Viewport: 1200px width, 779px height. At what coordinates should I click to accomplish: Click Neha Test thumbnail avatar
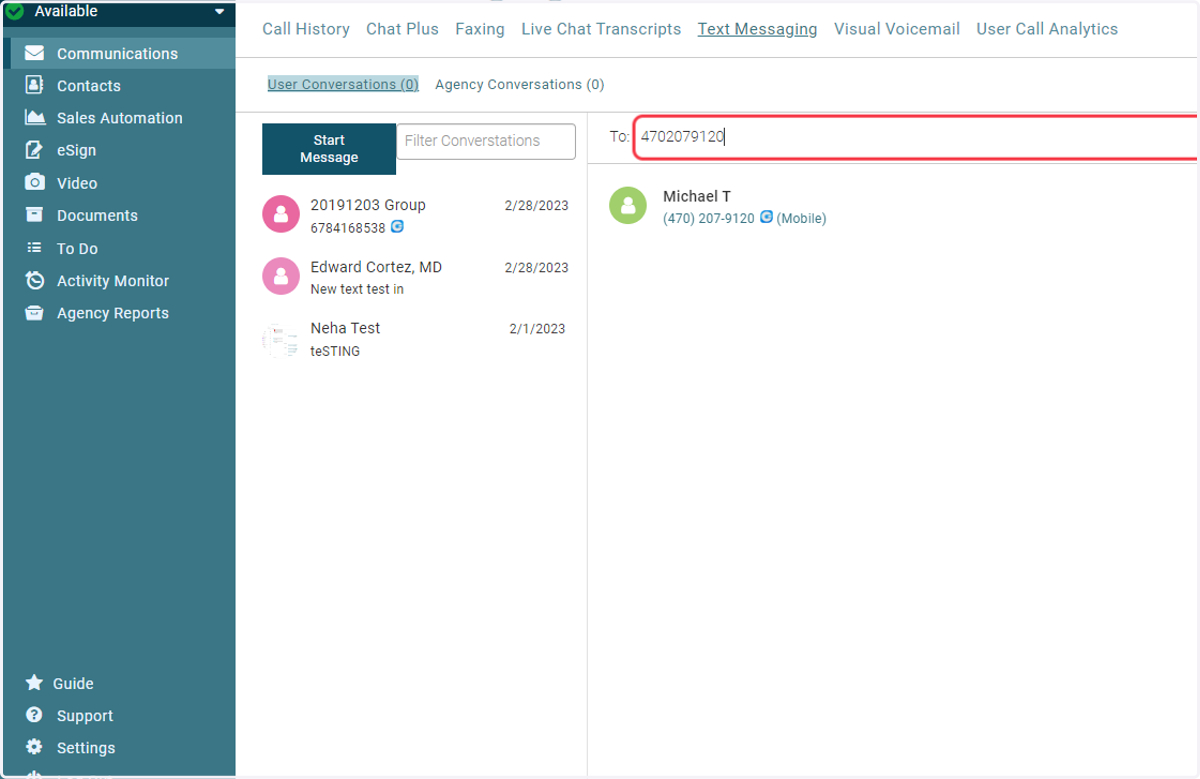coord(281,339)
